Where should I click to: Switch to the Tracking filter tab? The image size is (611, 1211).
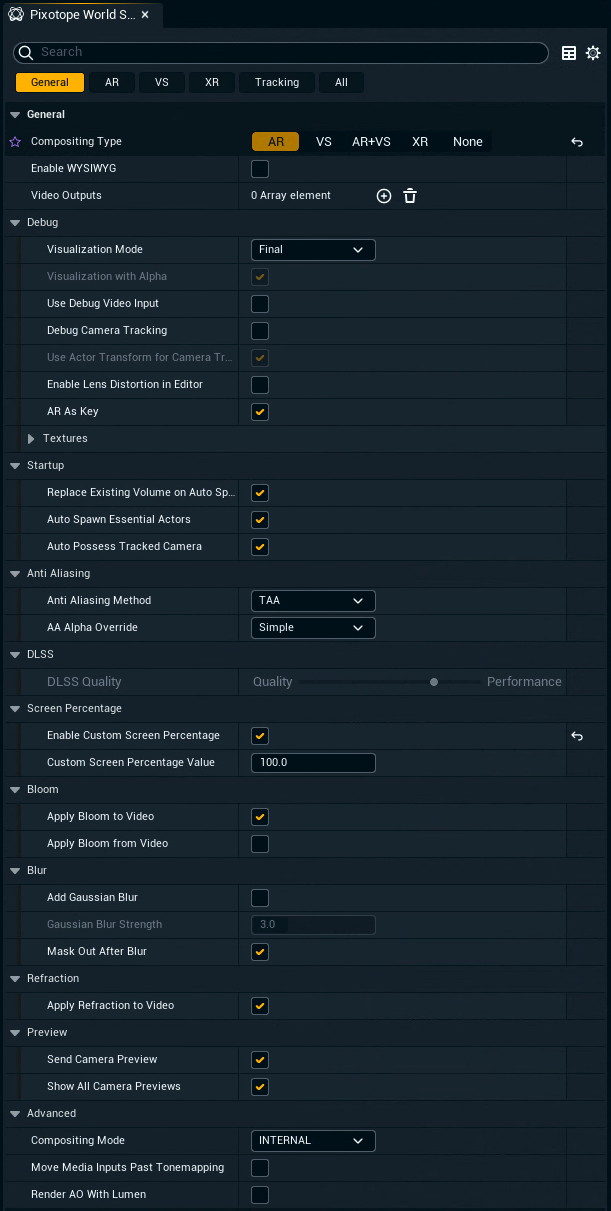click(x=276, y=82)
